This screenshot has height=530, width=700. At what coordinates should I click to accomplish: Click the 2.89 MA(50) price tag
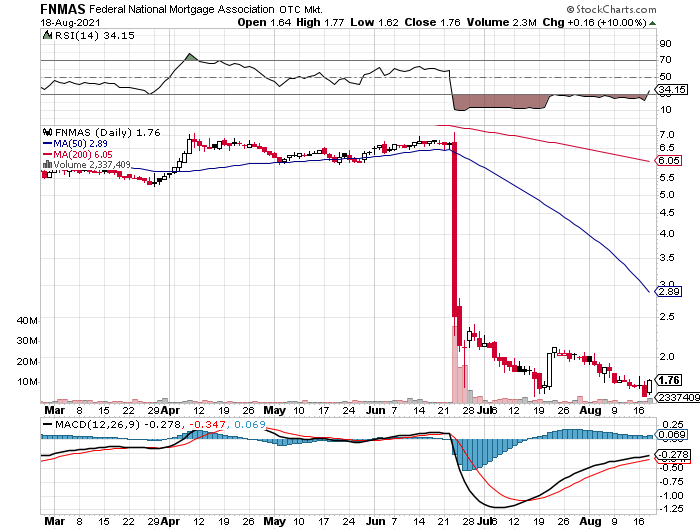[668, 292]
